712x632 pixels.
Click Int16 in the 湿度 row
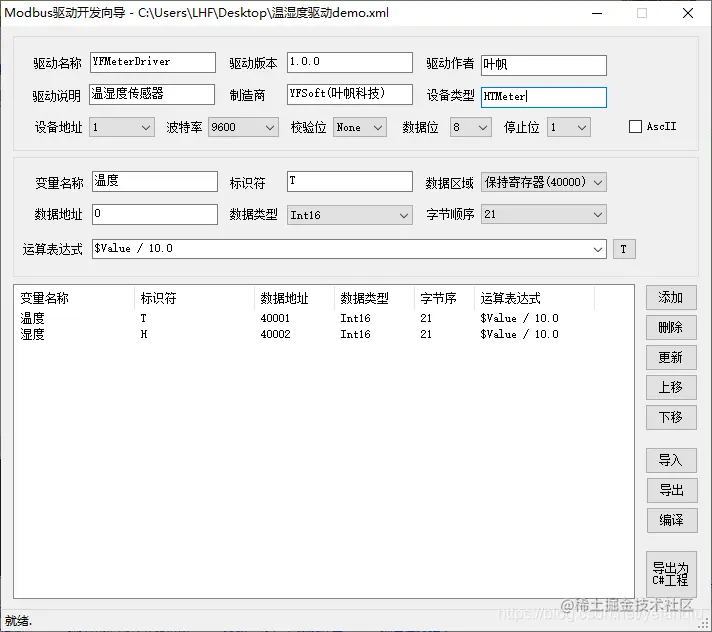356,335
